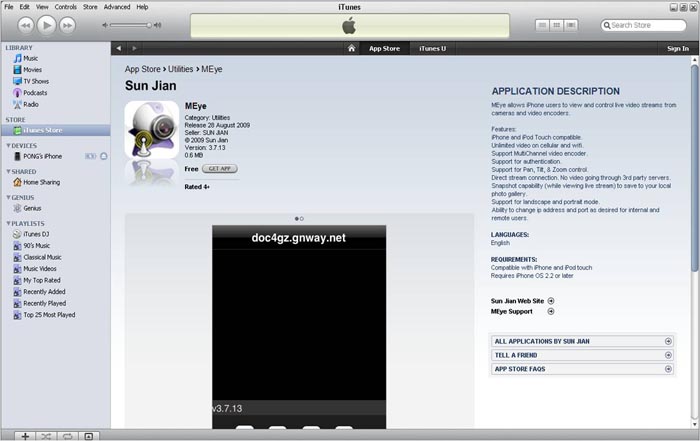Select the iTunes U tab
This screenshot has width=700, height=441.
point(432,48)
